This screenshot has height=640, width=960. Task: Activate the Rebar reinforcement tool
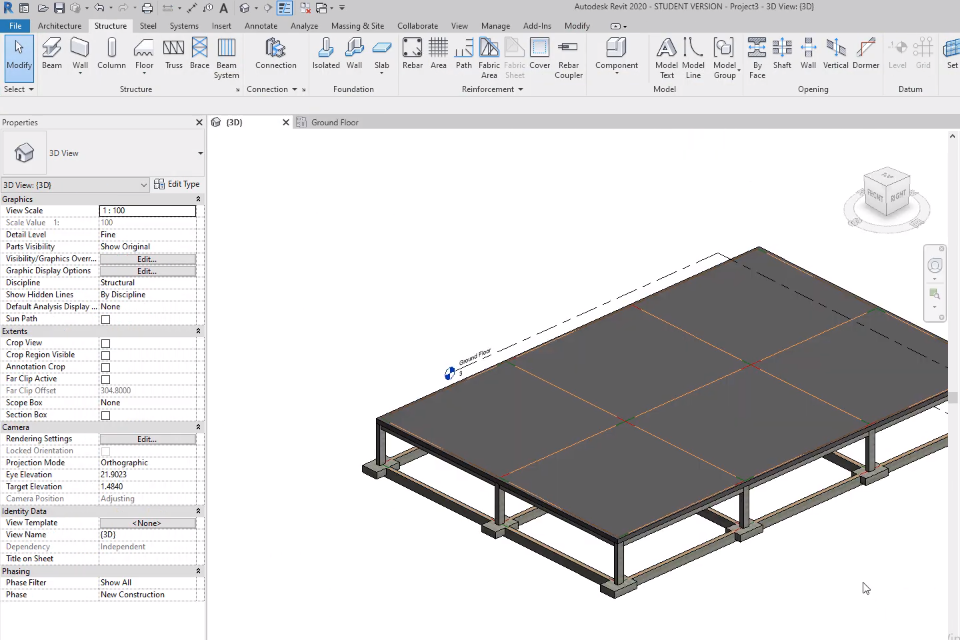pyautogui.click(x=412, y=53)
